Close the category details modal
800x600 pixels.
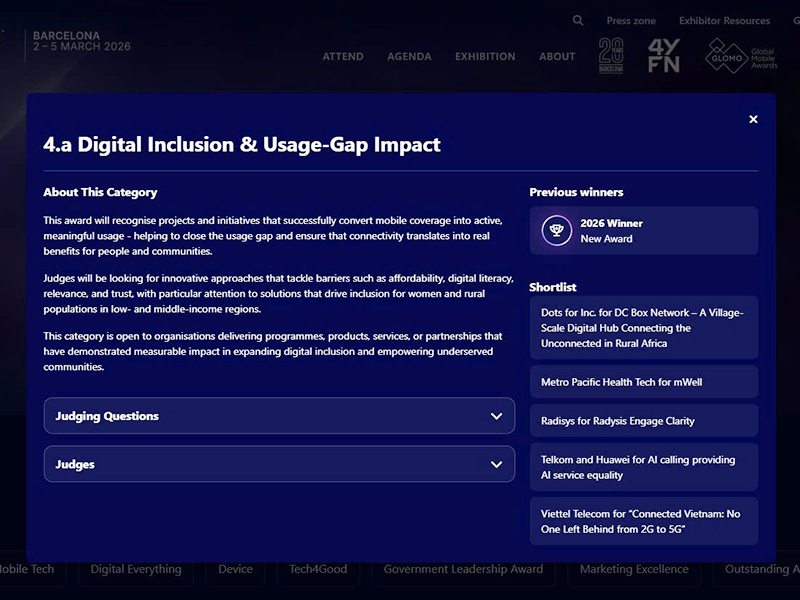(x=753, y=120)
